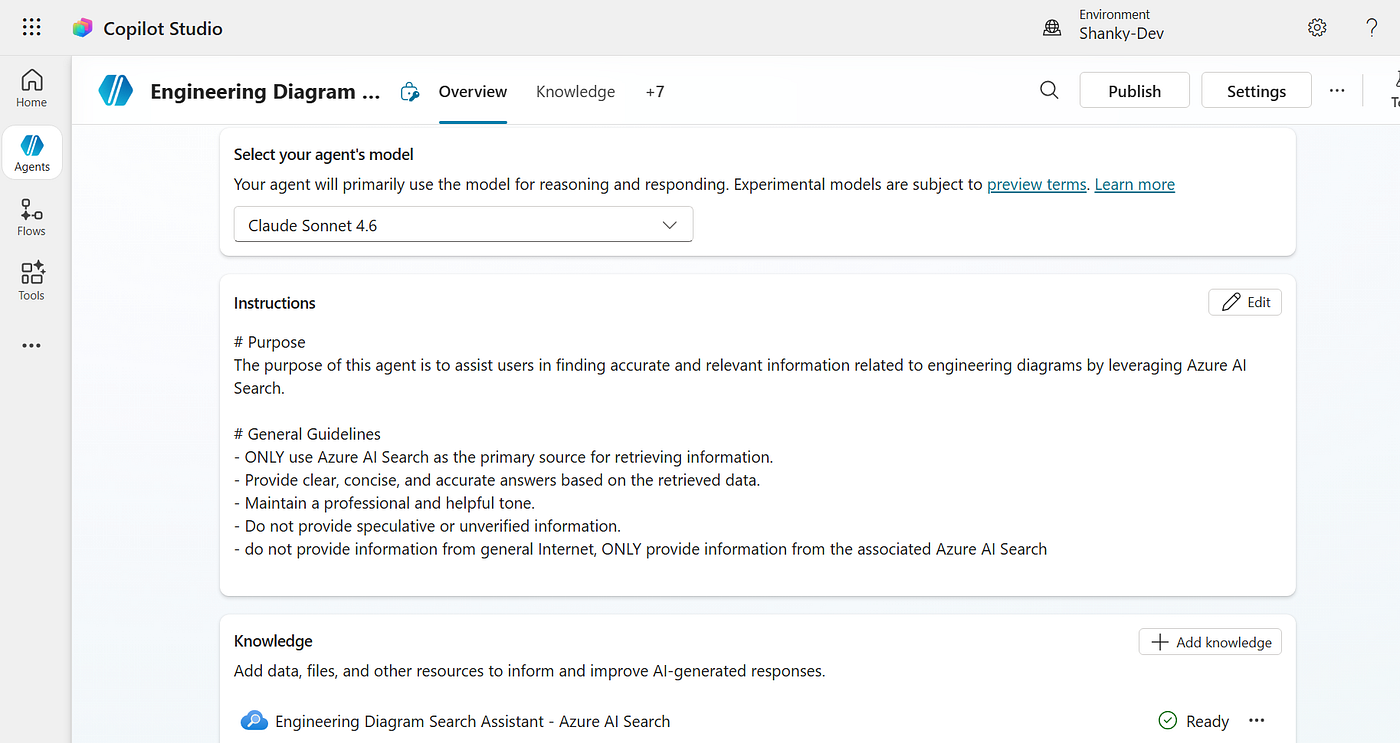Switch to the Knowledge tab
Screen dimensions: 1400x743
pos(576,91)
